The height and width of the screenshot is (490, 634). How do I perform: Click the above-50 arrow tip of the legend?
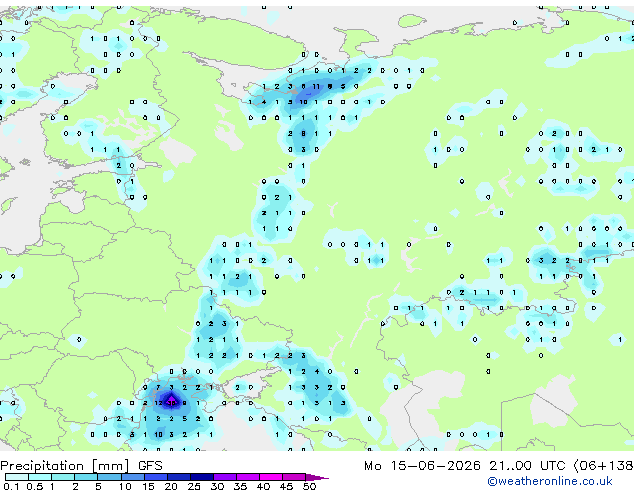[317, 477]
